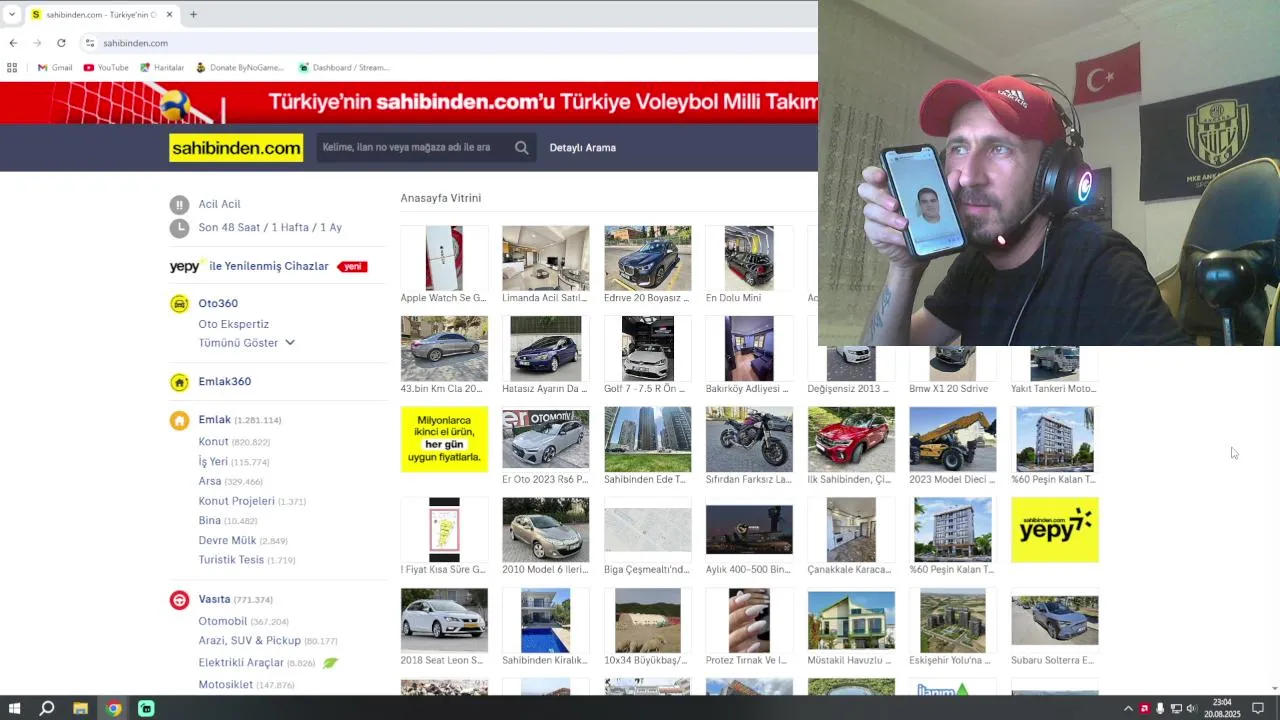Open the Subaru Solterra listing
The image size is (1280, 720).
tap(1054, 628)
